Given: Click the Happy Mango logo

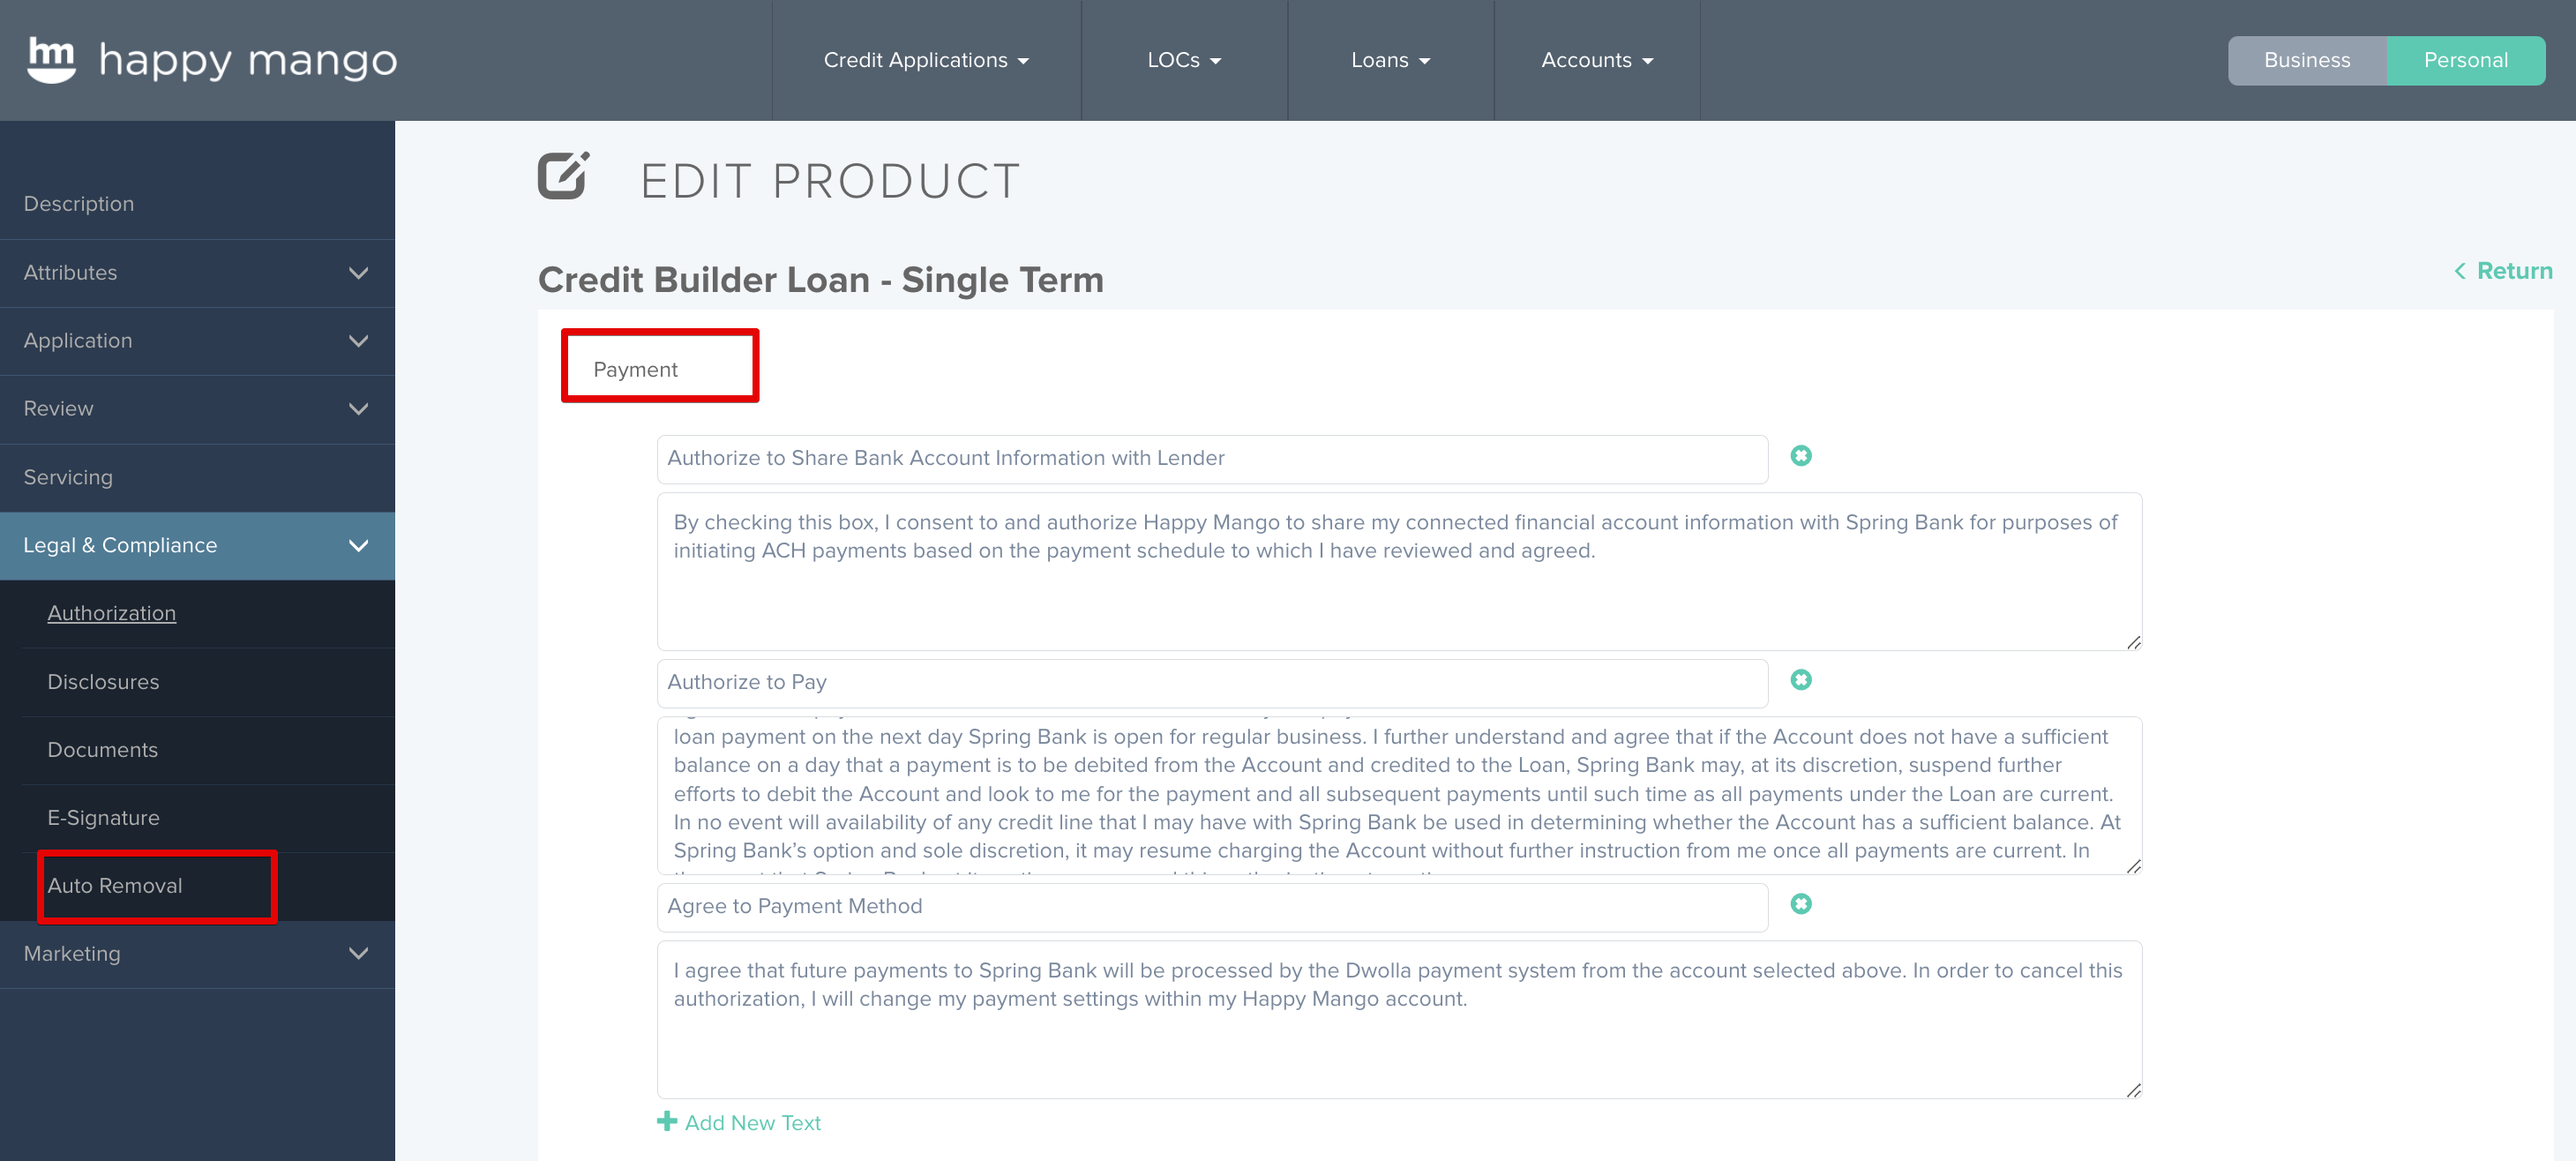Looking at the screenshot, I should tap(210, 60).
